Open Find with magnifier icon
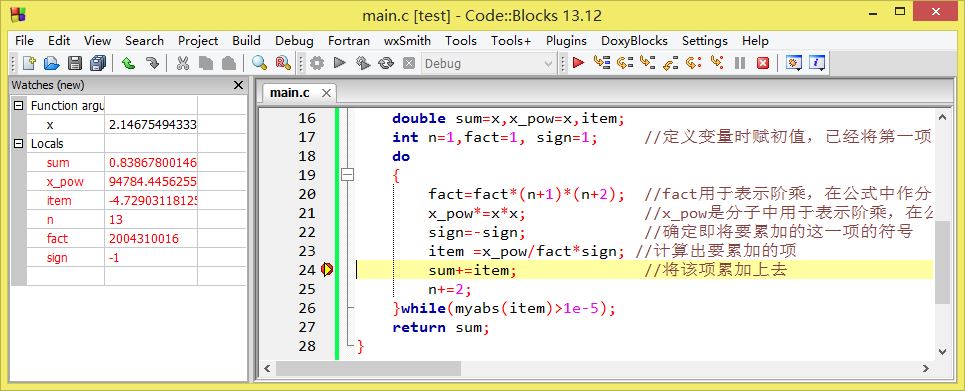Screen dimensions: 965x391 [259, 63]
